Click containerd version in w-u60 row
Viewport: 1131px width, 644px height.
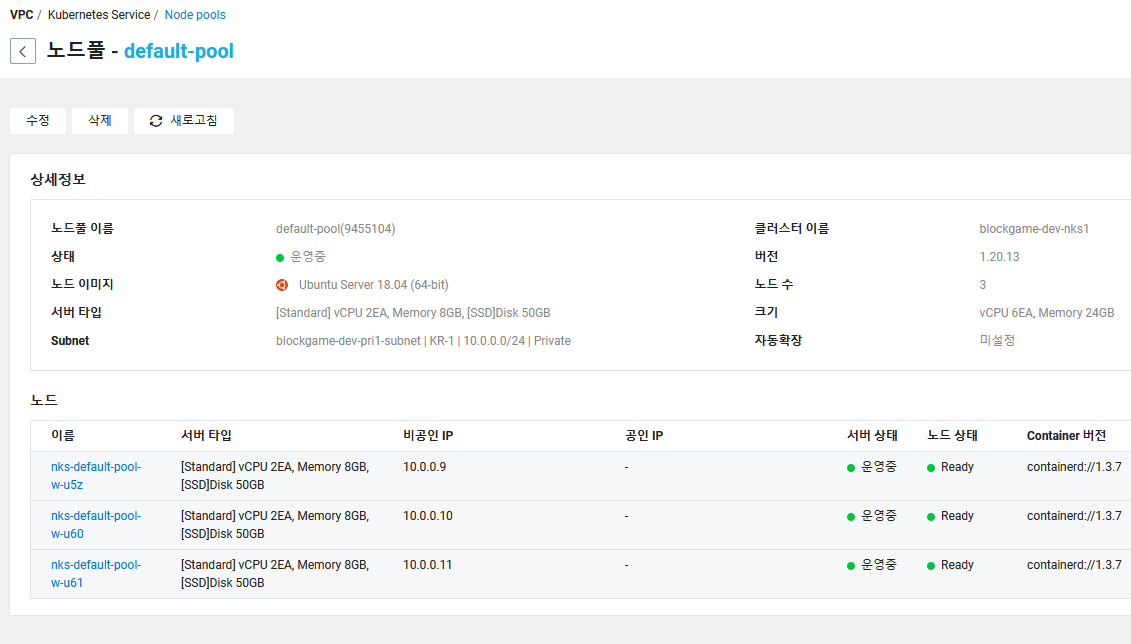[1074, 516]
